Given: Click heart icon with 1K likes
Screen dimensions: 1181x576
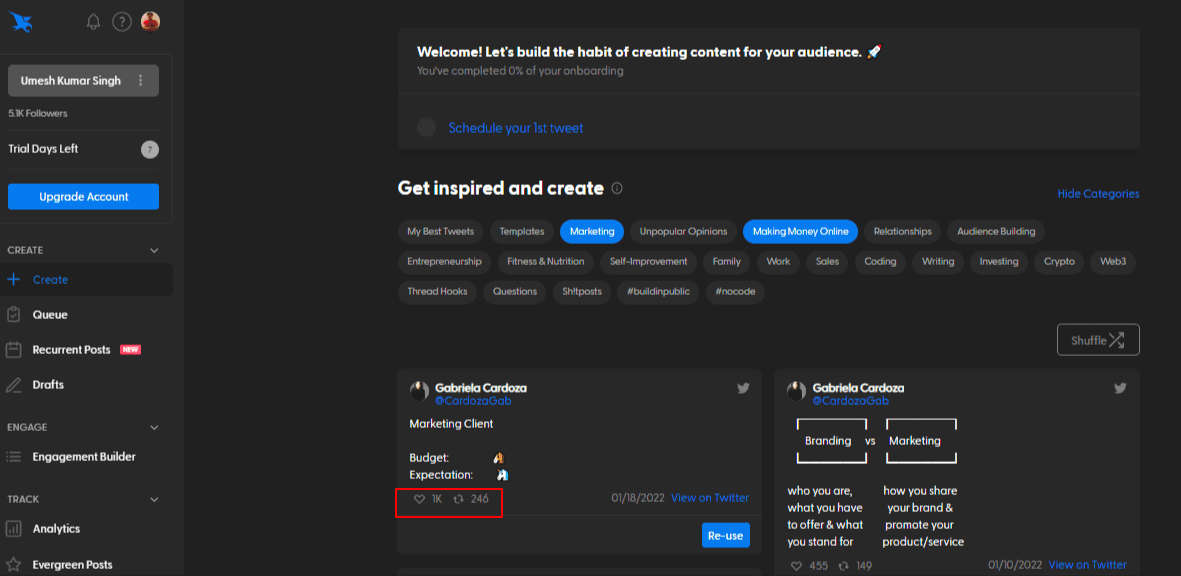Looking at the screenshot, I should [419, 498].
